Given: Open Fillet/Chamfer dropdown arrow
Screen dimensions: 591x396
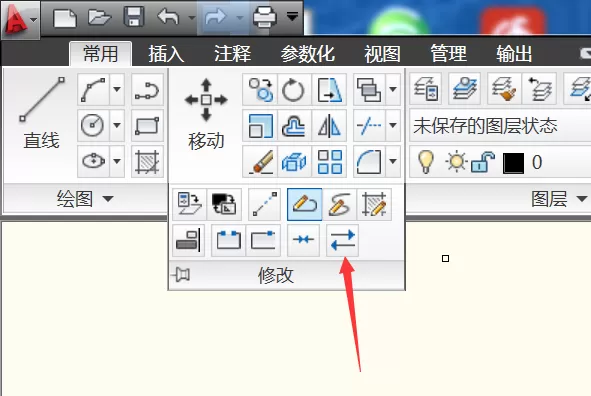Looking at the screenshot, I should 393,162.
